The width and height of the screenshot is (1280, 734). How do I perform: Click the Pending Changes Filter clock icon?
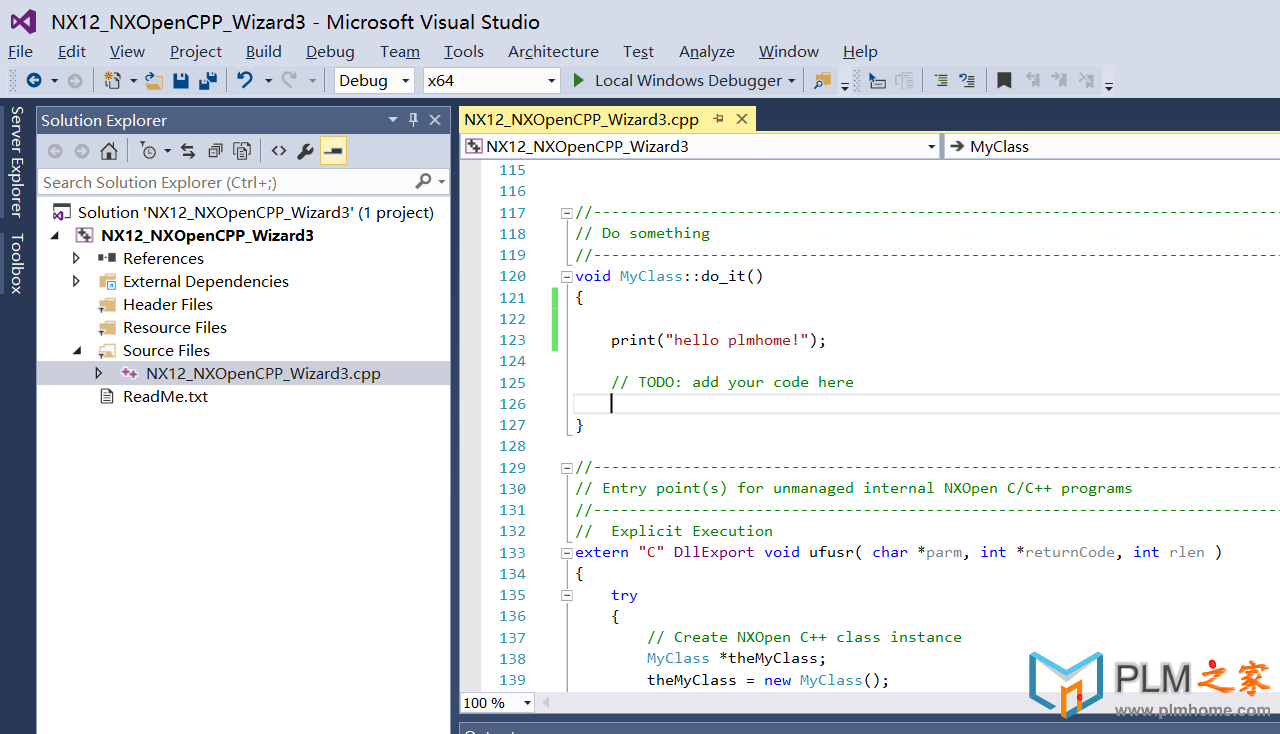148,151
